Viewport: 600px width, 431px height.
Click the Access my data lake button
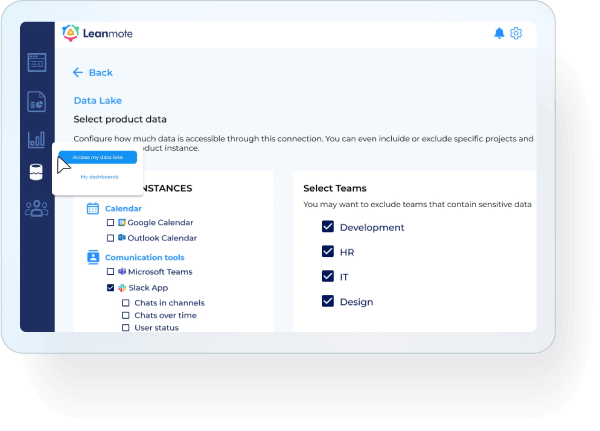98,157
